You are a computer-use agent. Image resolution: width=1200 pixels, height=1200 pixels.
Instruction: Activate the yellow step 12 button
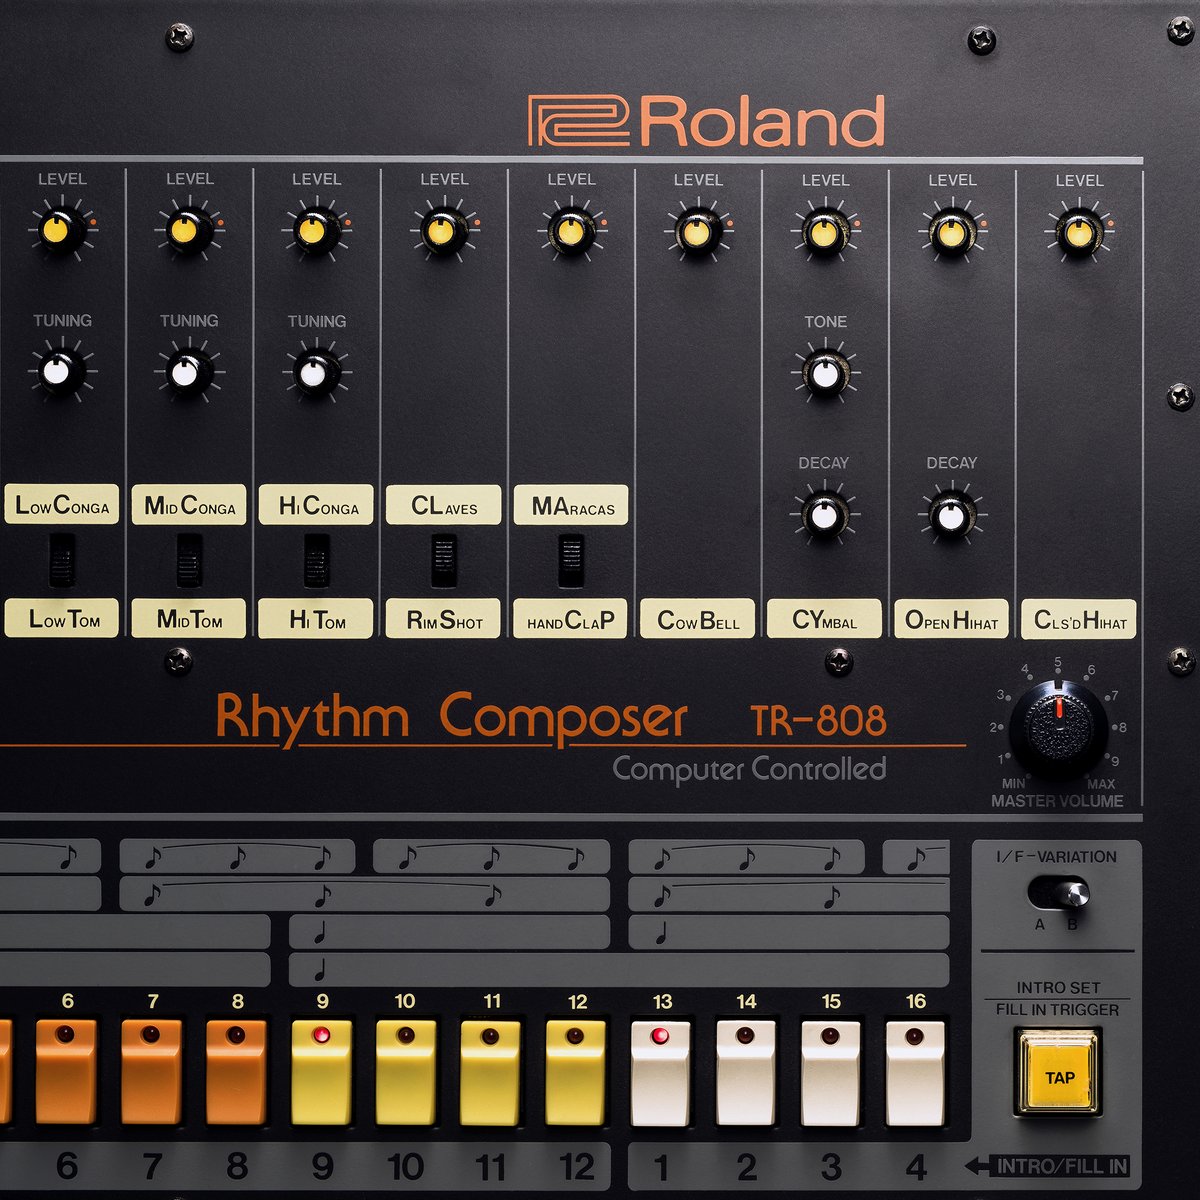point(576,1072)
